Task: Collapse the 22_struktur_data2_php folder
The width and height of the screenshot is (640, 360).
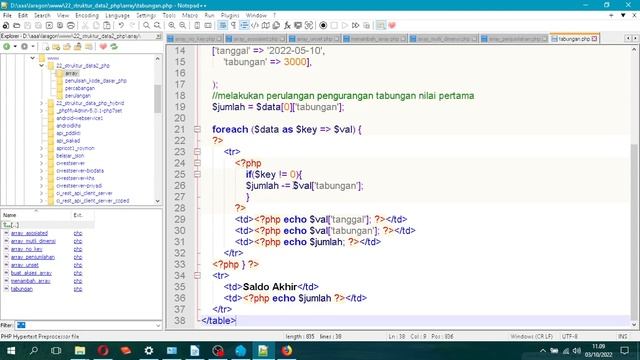Action: point(42,66)
